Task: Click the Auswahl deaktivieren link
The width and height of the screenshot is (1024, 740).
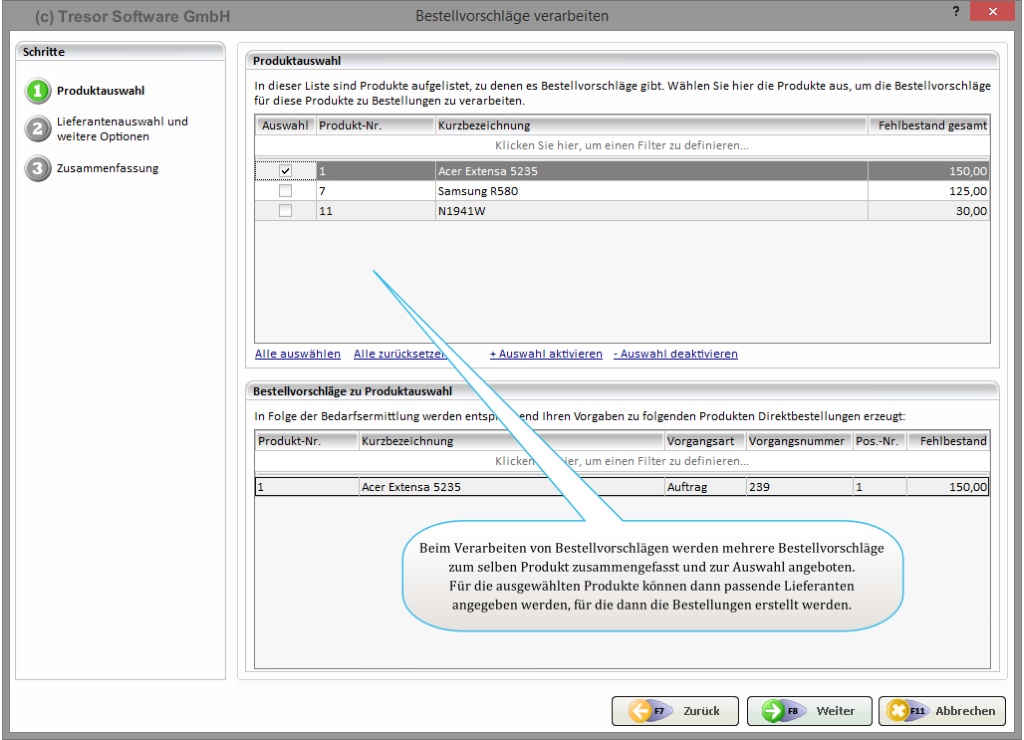Action: (x=675, y=354)
